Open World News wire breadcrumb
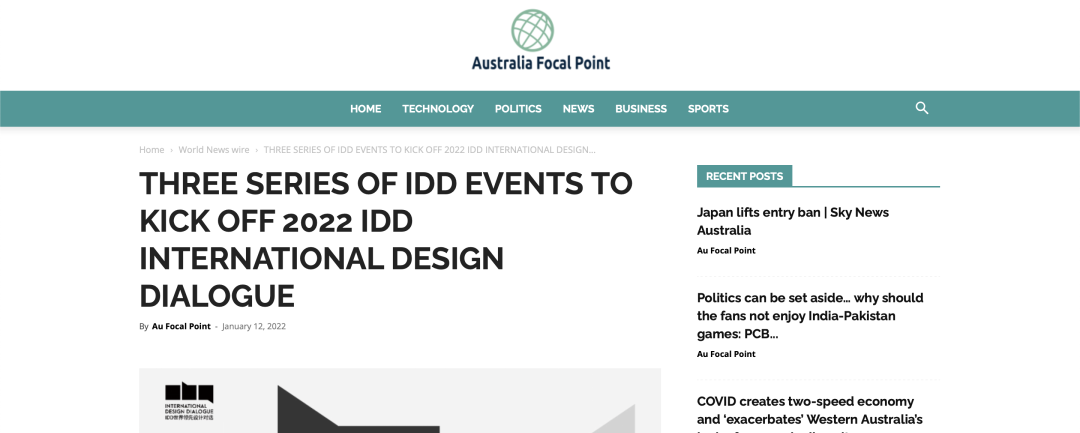The image size is (1080, 433). [x=214, y=149]
